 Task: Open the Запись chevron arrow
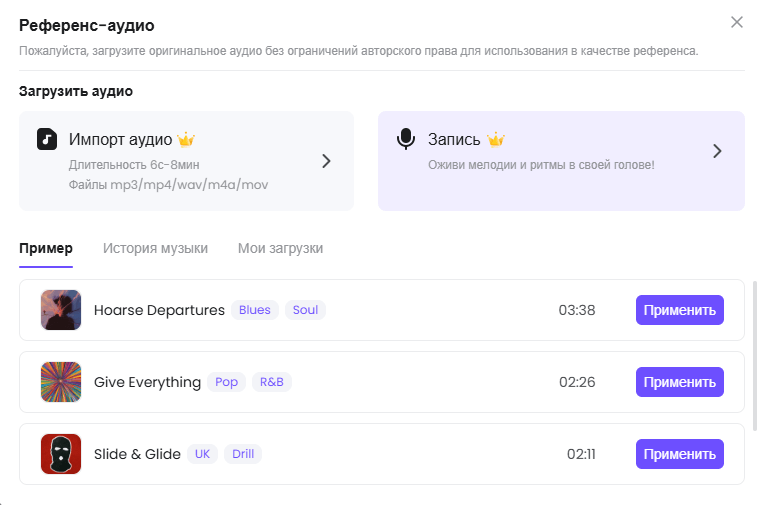(717, 151)
